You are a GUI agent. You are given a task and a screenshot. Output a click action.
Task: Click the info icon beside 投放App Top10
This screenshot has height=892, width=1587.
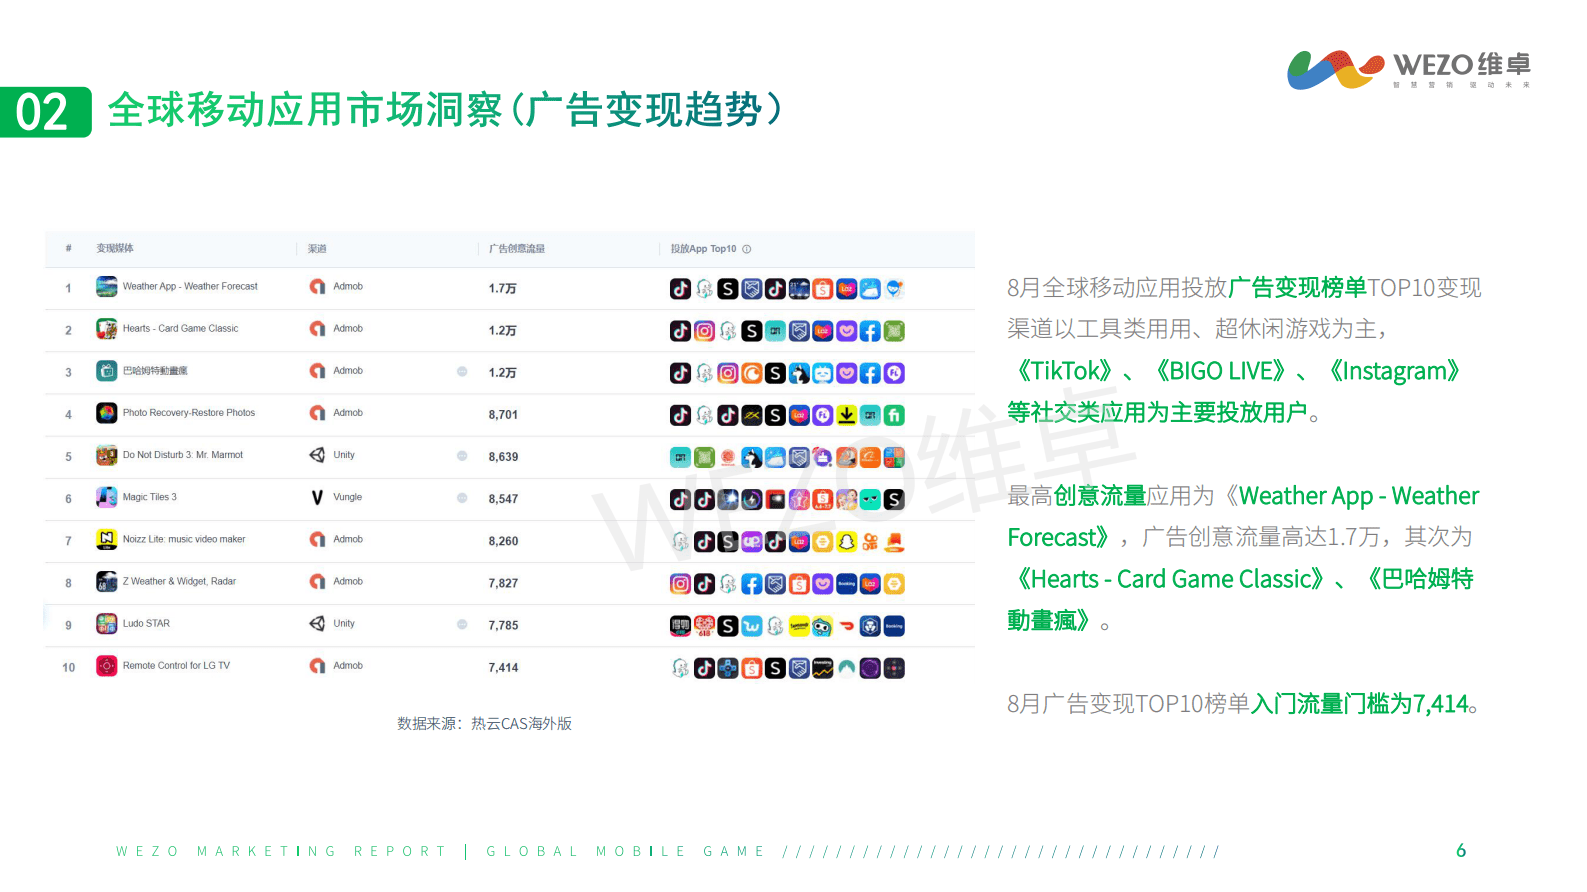point(747,249)
